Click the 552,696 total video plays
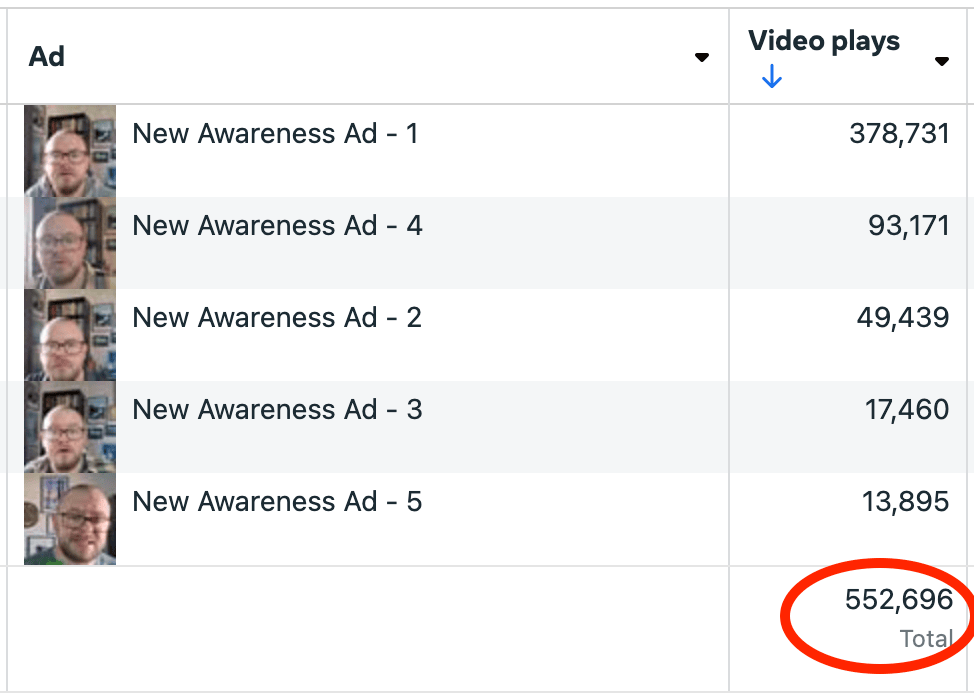 [x=898, y=600]
